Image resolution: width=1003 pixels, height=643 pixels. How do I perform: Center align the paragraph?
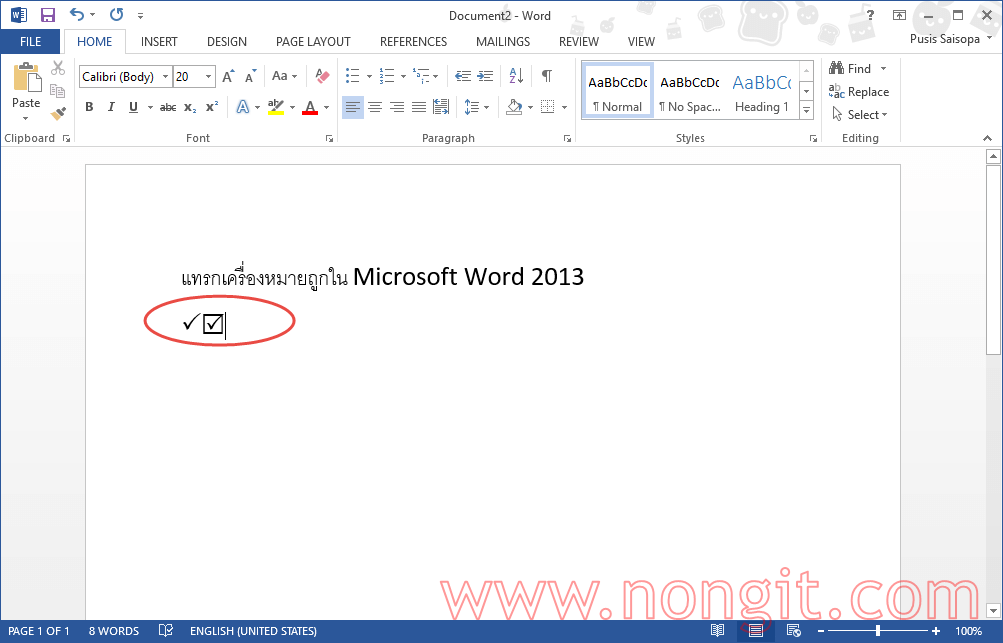375,107
